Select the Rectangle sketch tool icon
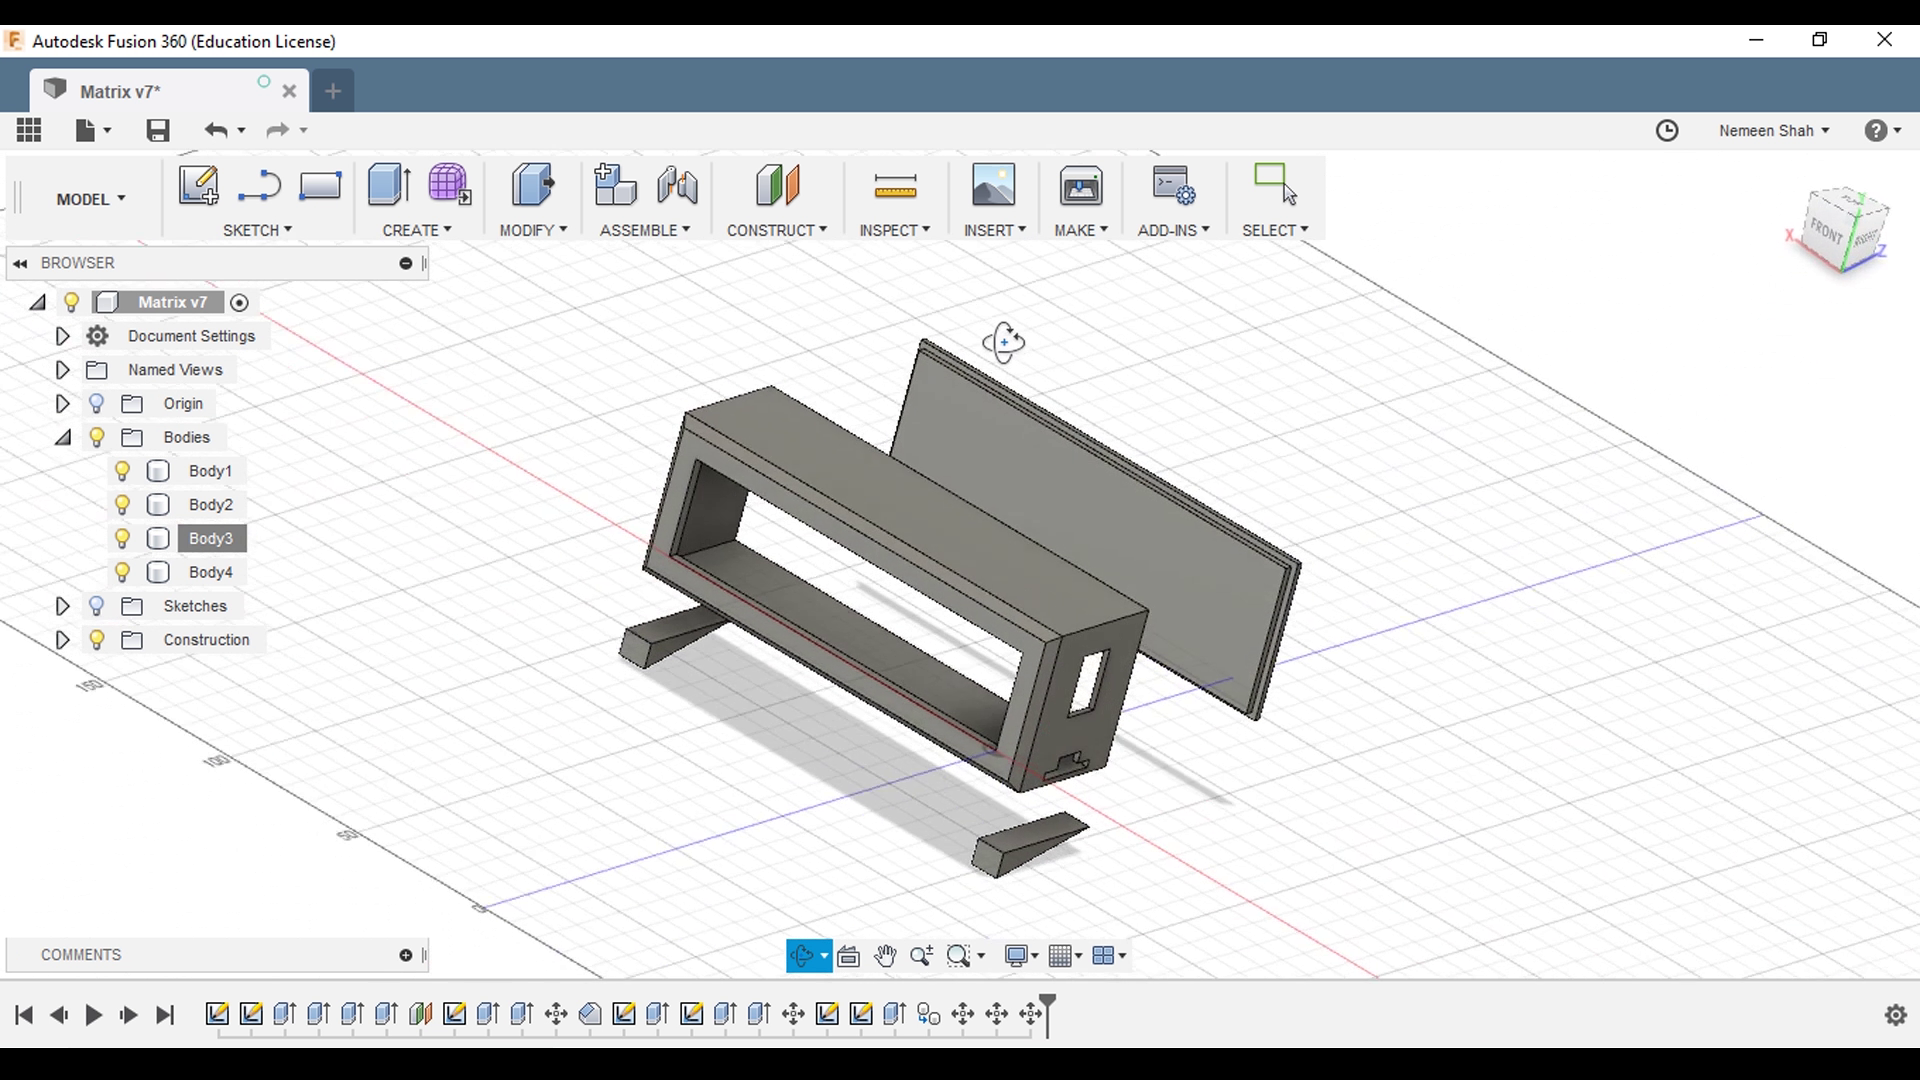Screen dimensions: 1920x1080 point(320,186)
